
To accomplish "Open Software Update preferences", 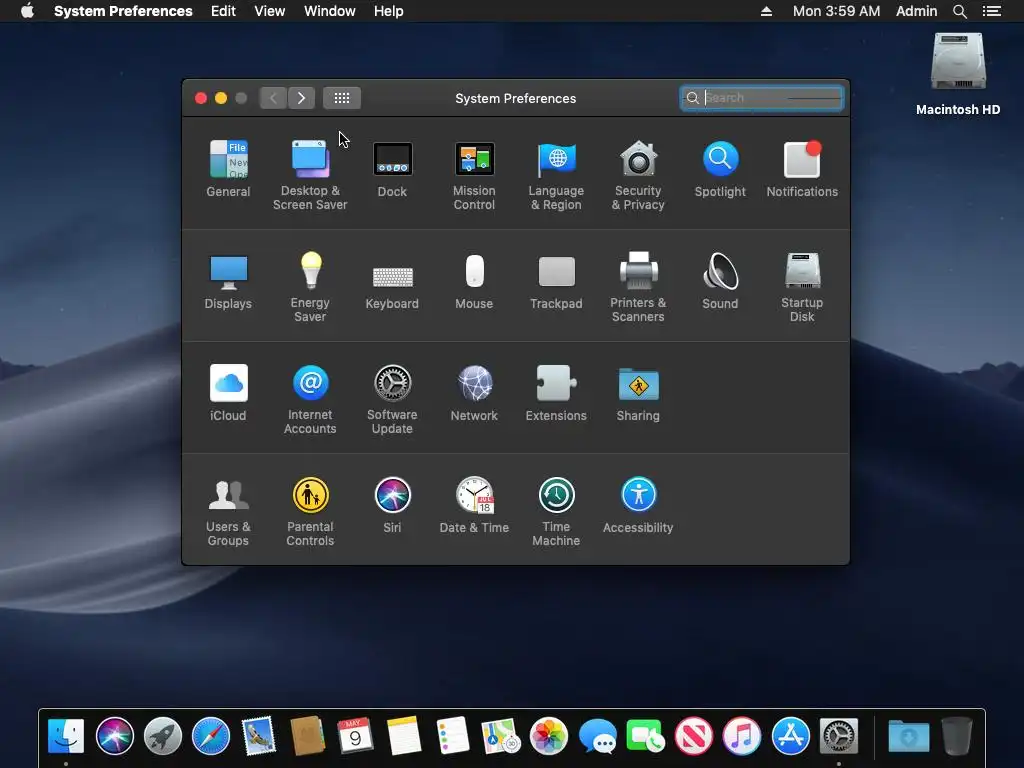I will 392,399.
